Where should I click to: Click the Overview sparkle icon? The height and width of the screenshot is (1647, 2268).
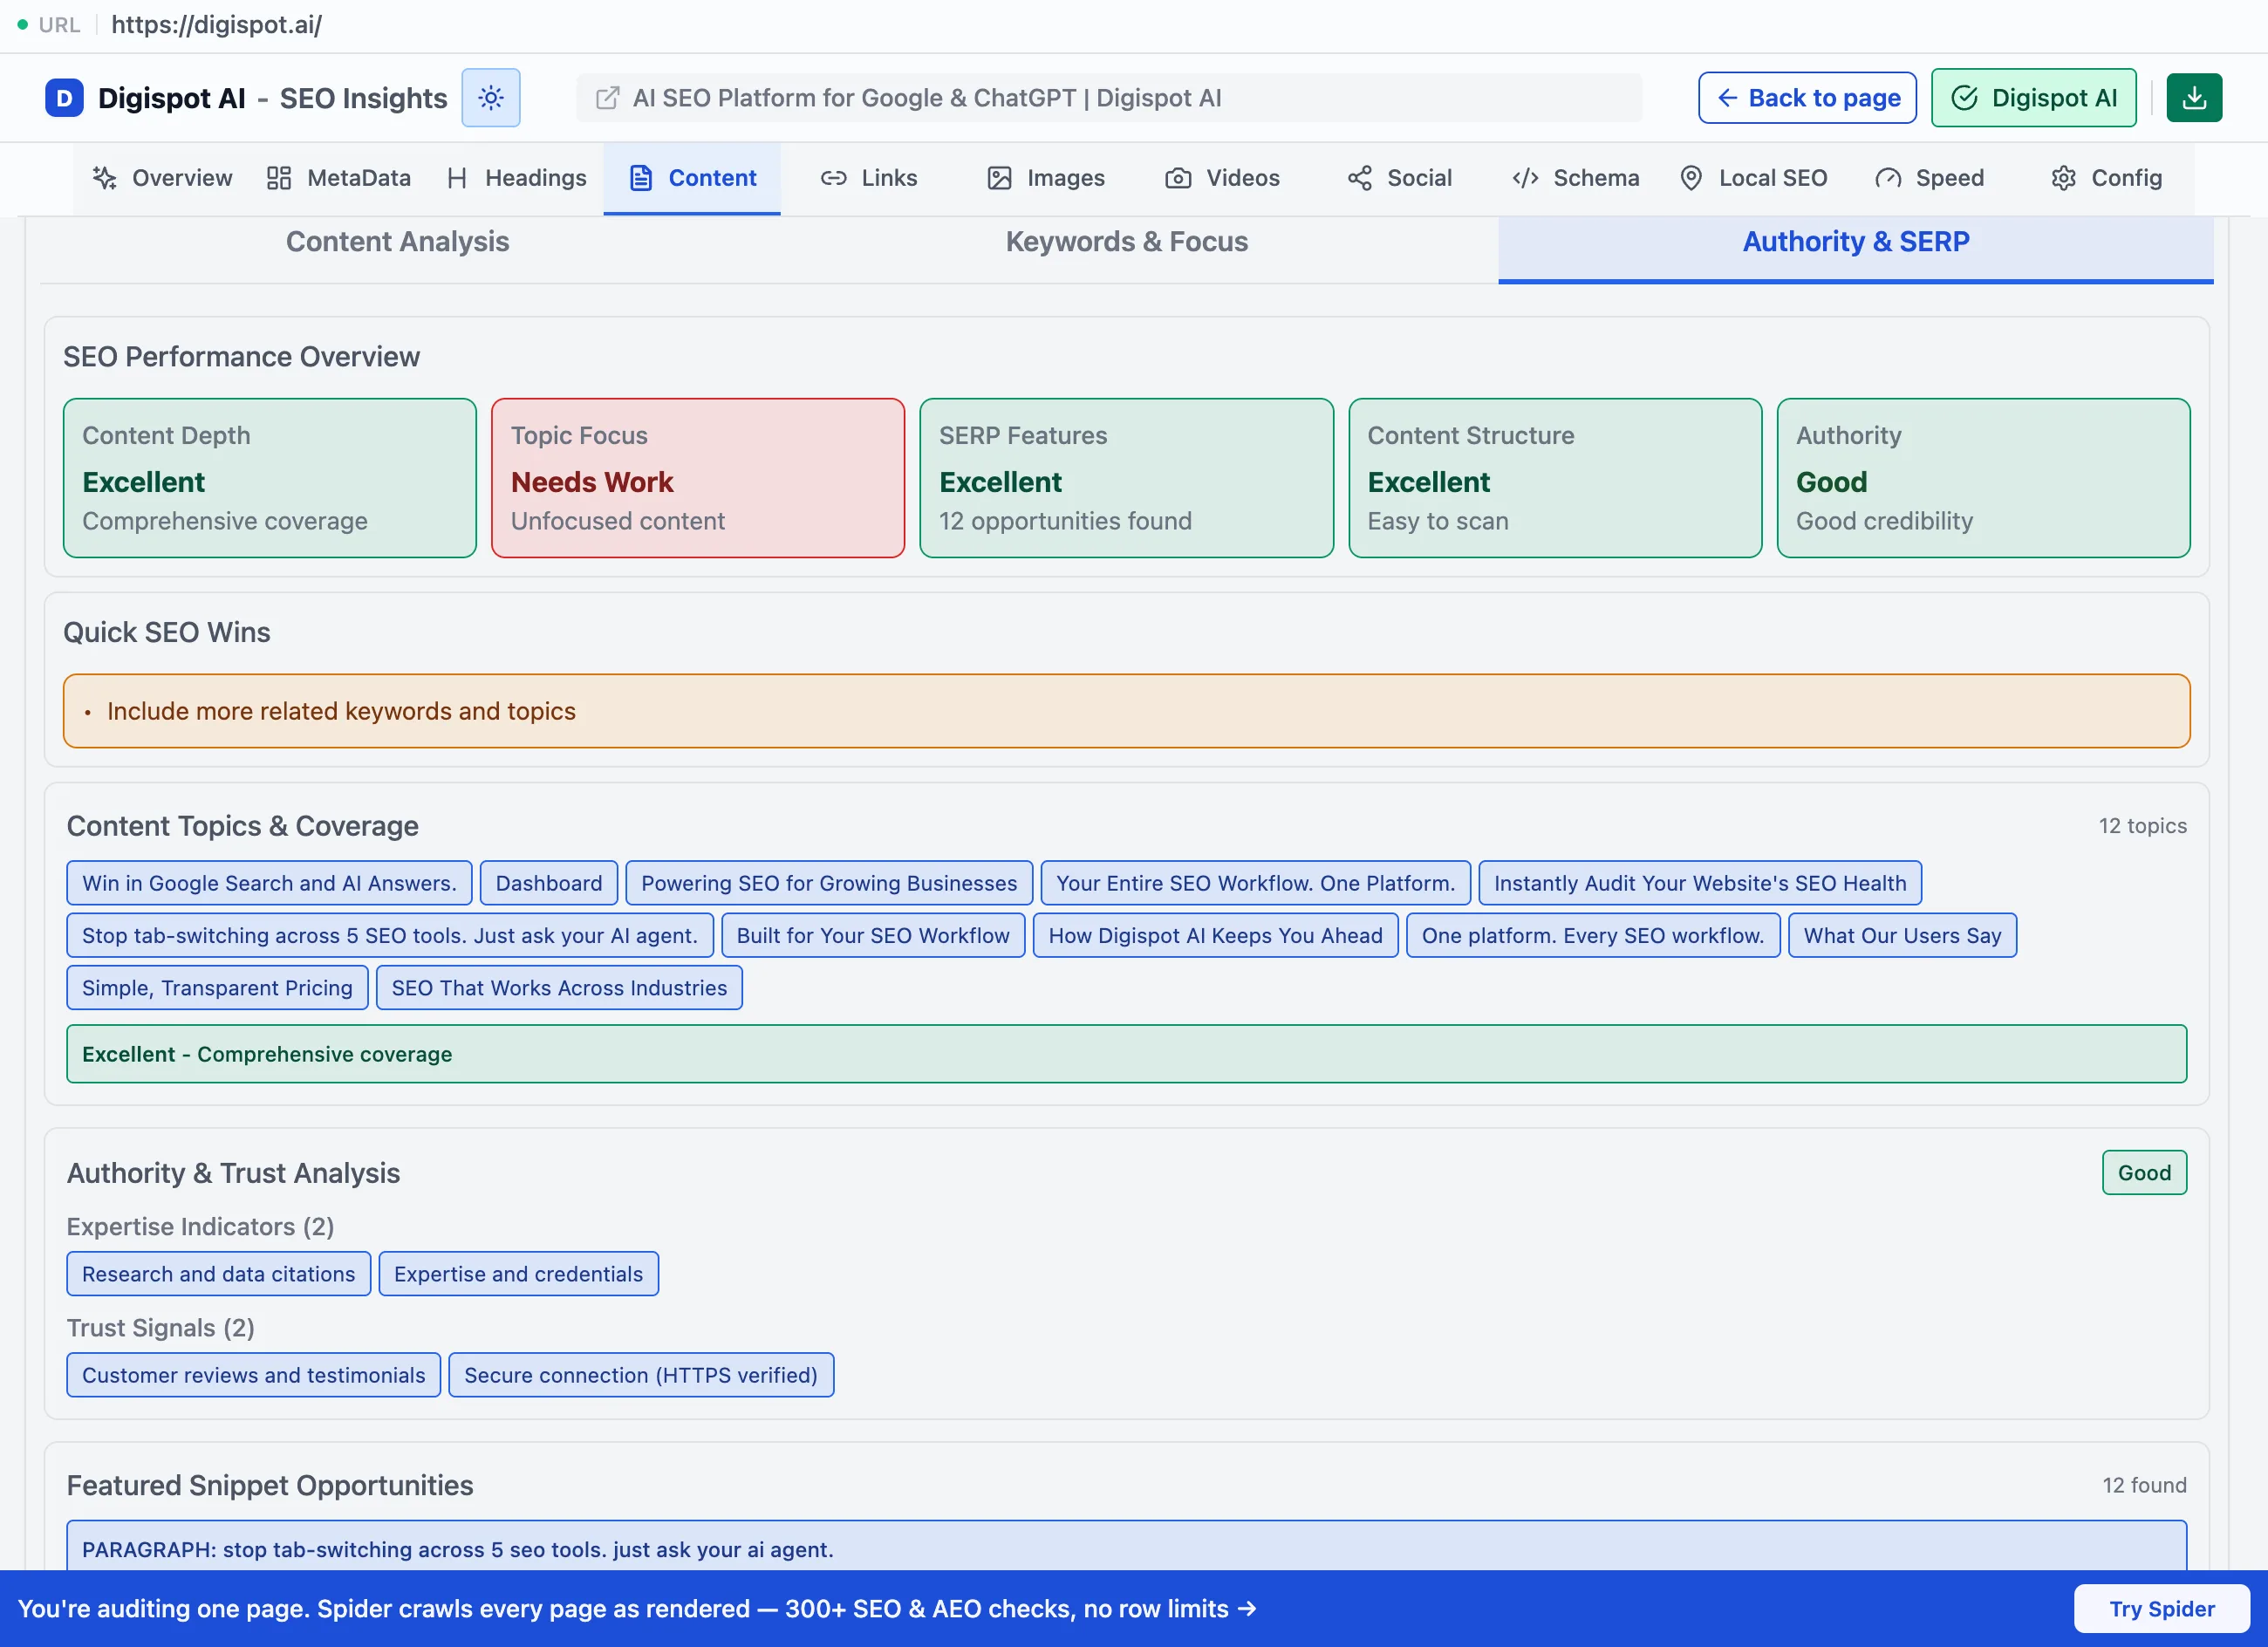point(105,178)
